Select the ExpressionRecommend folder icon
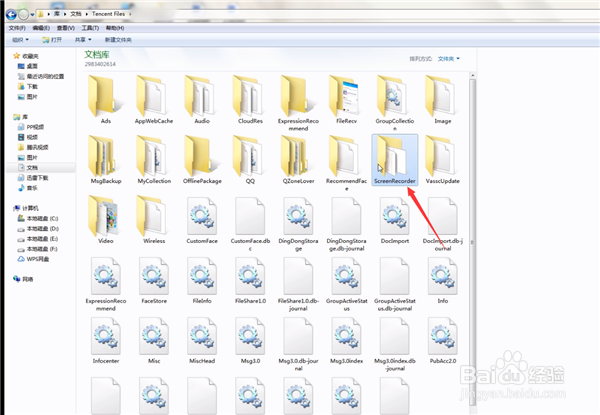Screen dimensions: 600x415 (297, 96)
